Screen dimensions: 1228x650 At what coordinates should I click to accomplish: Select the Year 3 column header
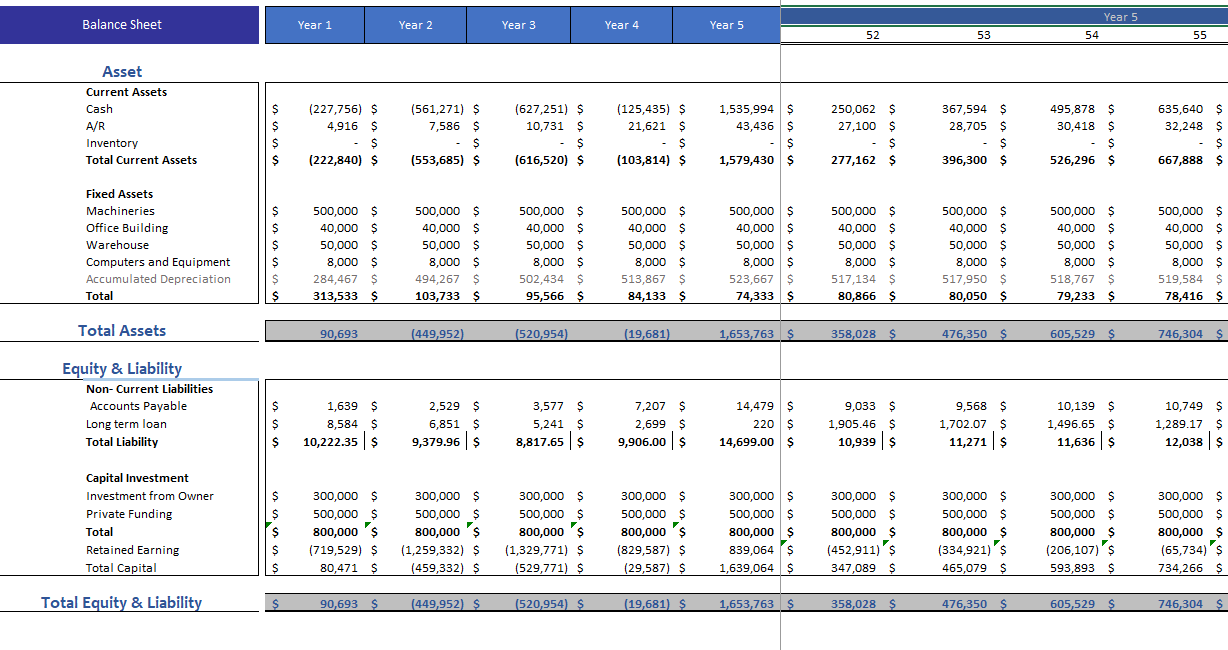(x=518, y=25)
